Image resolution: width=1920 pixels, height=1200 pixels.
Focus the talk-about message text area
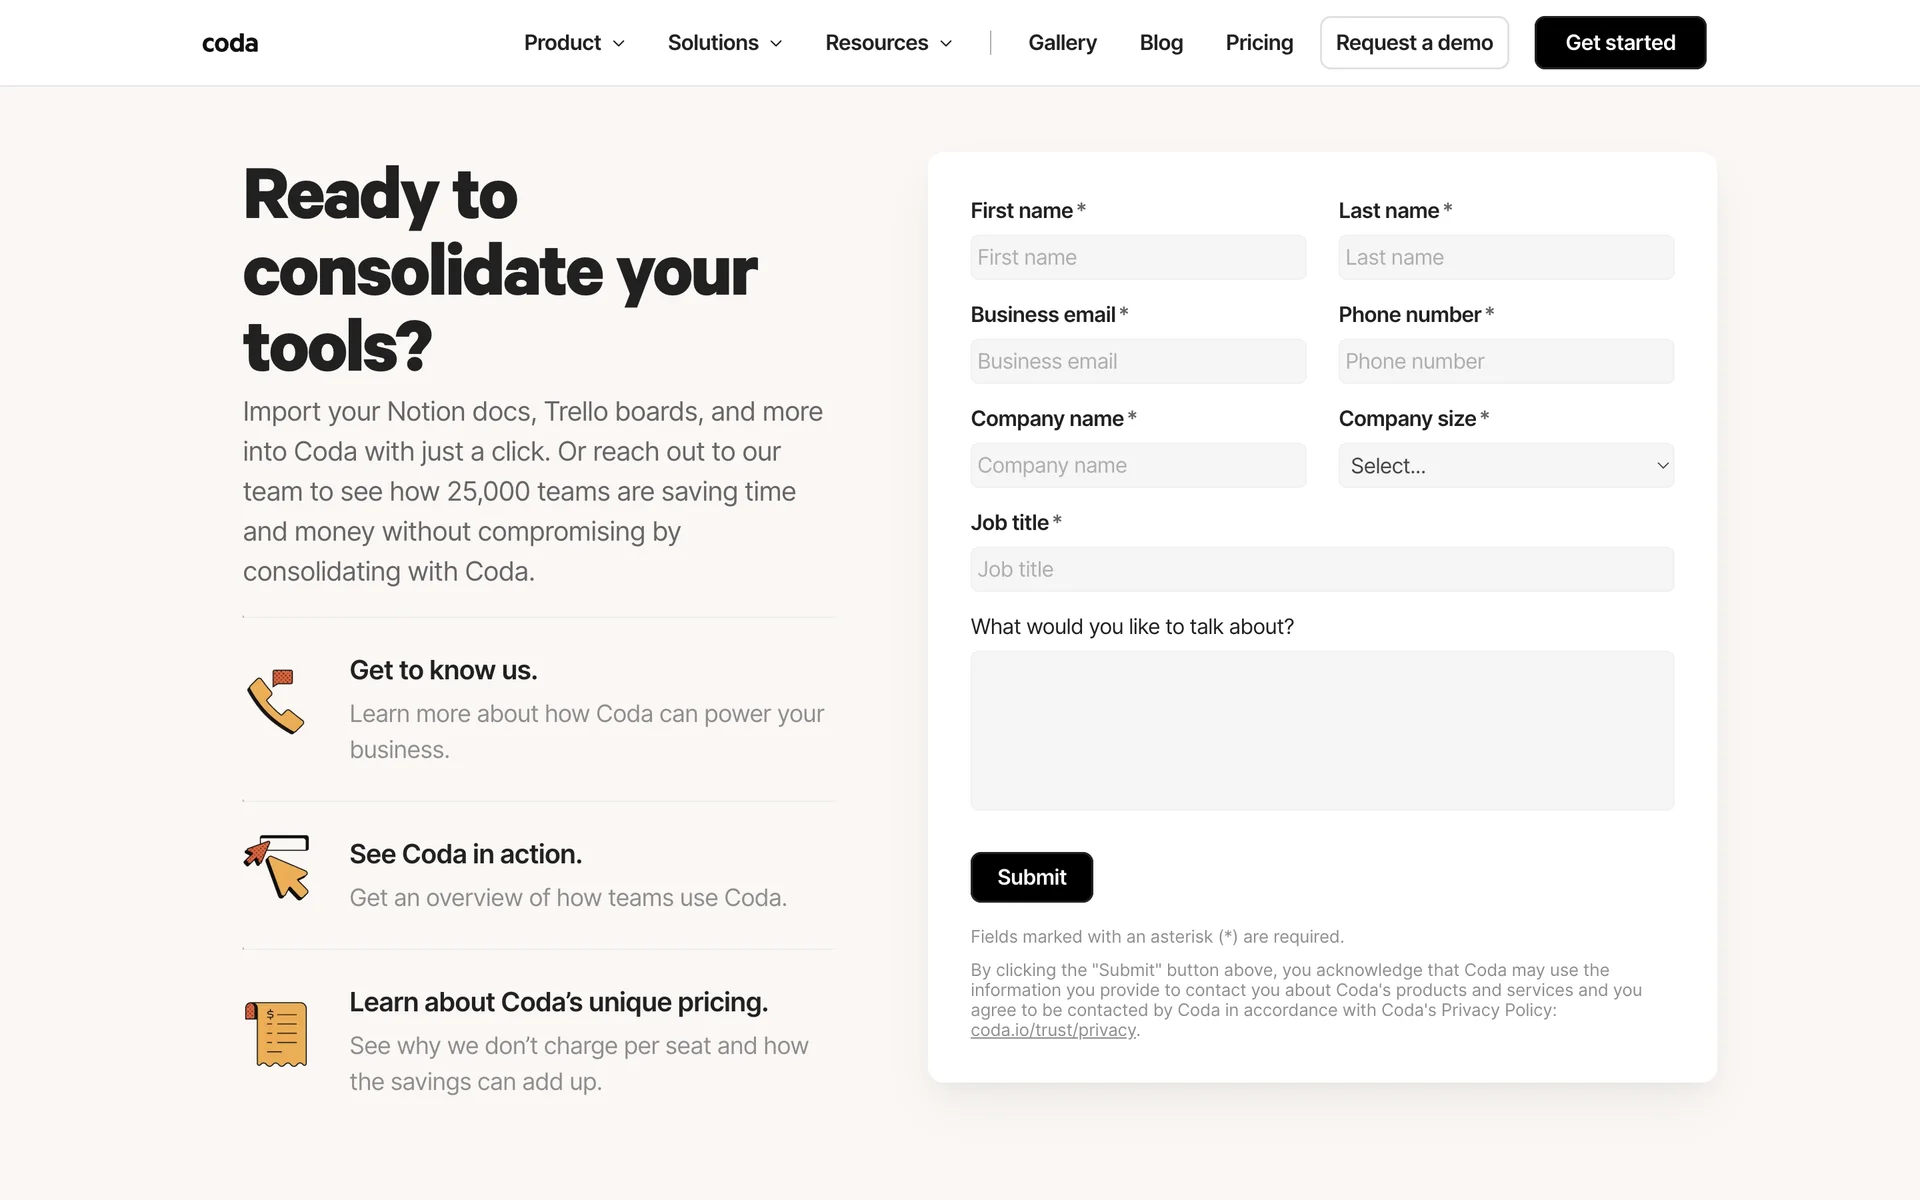[1322, 730]
